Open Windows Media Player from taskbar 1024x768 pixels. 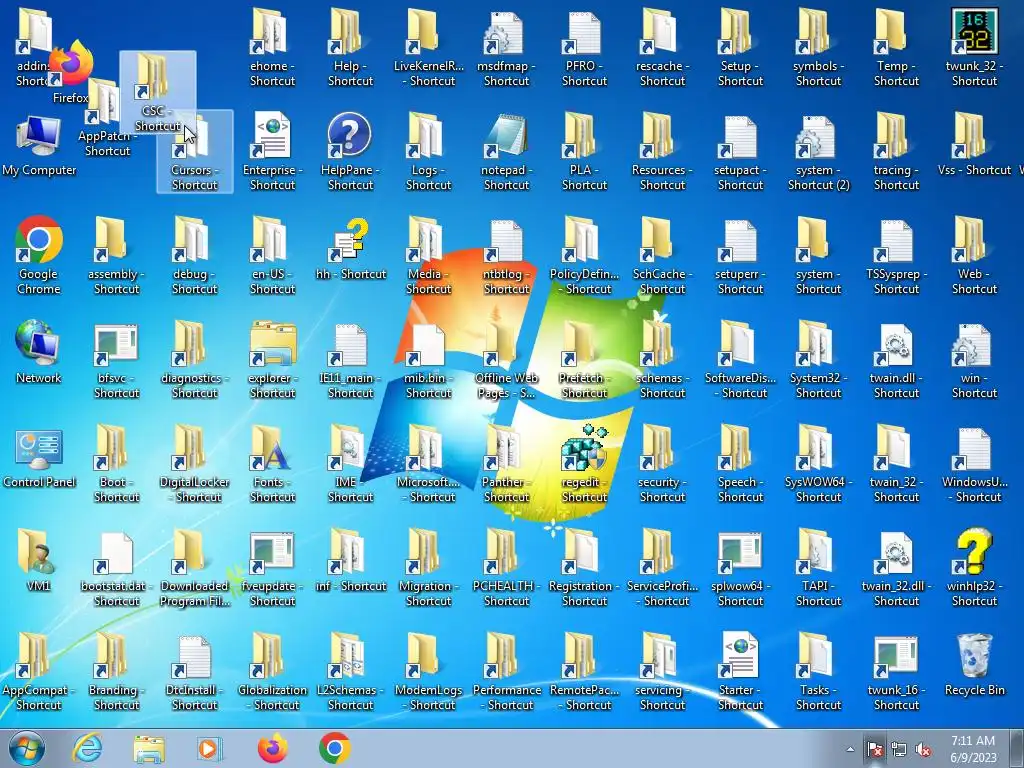point(210,749)
